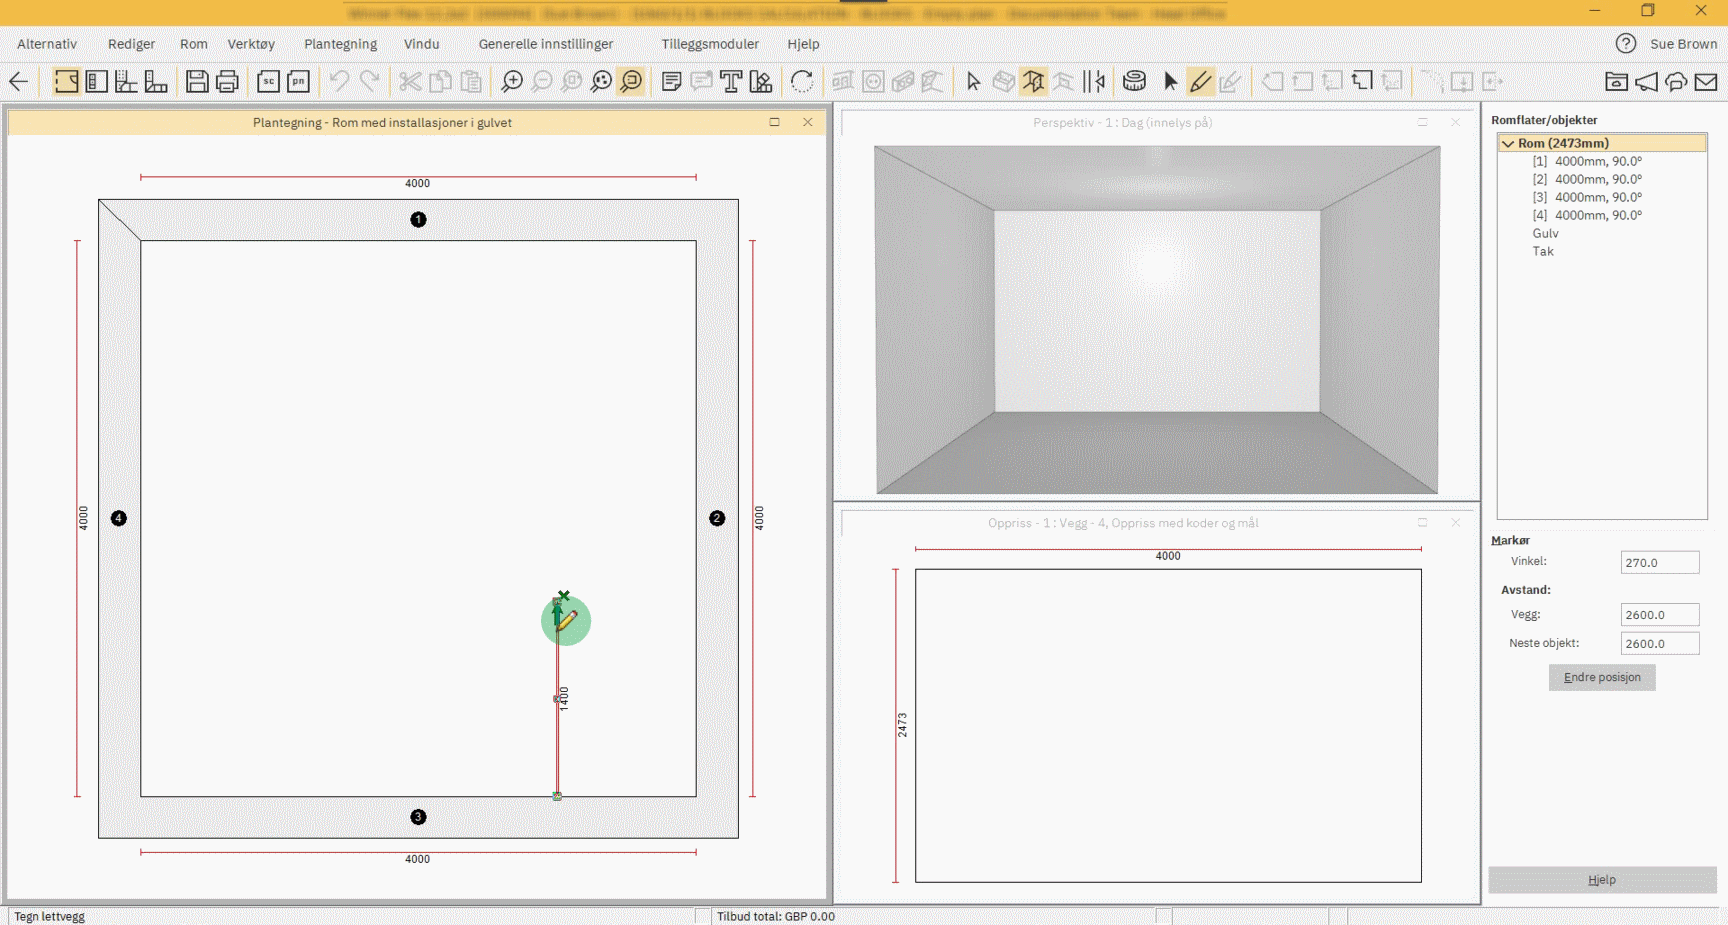This screenshot has width=1728, height=925.
Task: Select the Gulv item in the tree
Action: 1545,234
